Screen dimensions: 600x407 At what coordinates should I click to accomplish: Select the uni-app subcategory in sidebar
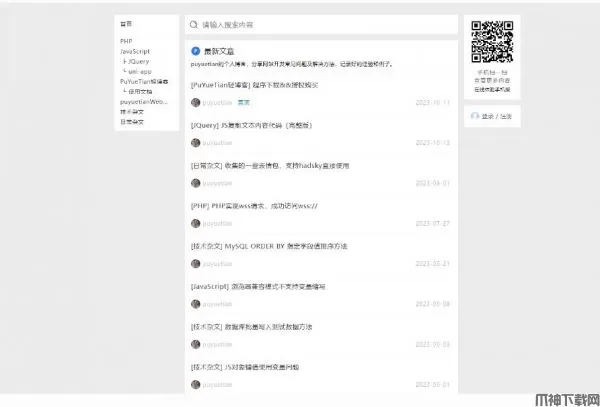click(140, 72)
